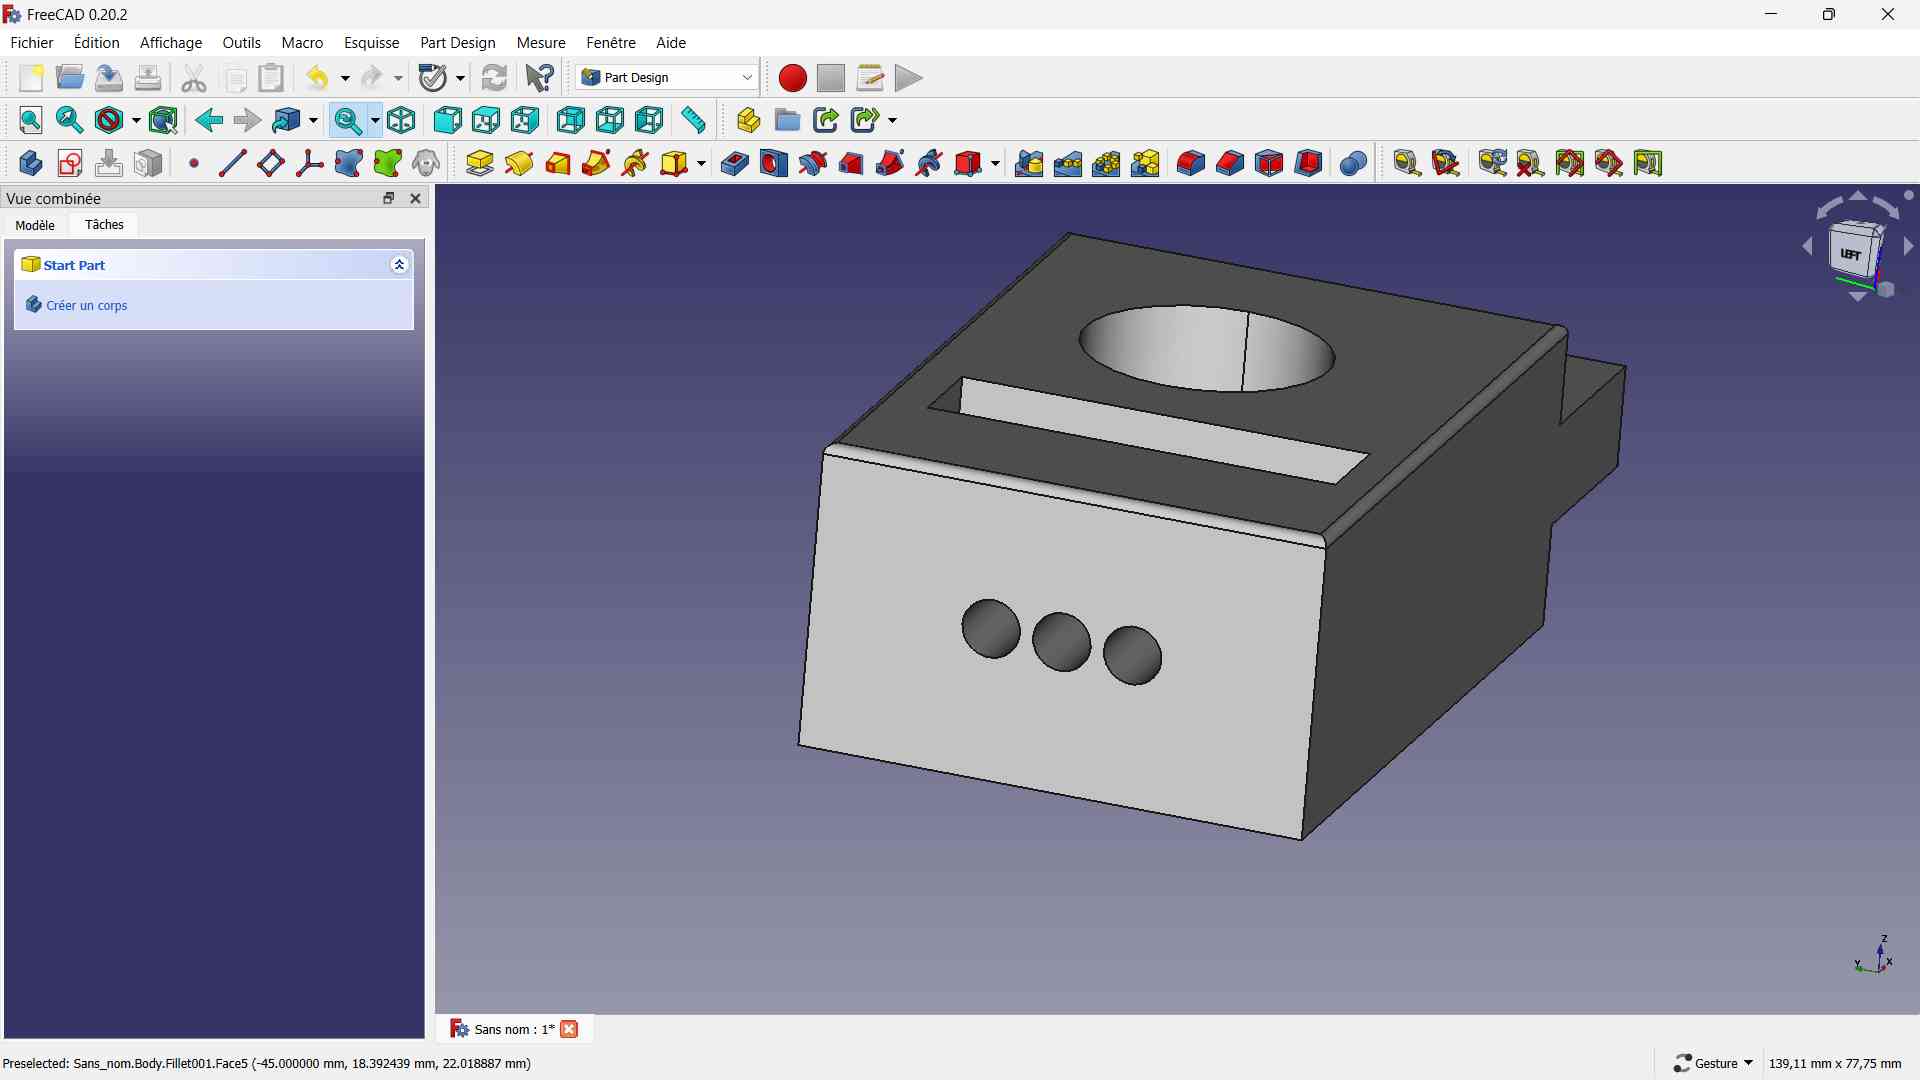Click the navigation cube LEFT face
The height and width of the screenshot is (1080, 1920).
click(x=1850, y=255)
